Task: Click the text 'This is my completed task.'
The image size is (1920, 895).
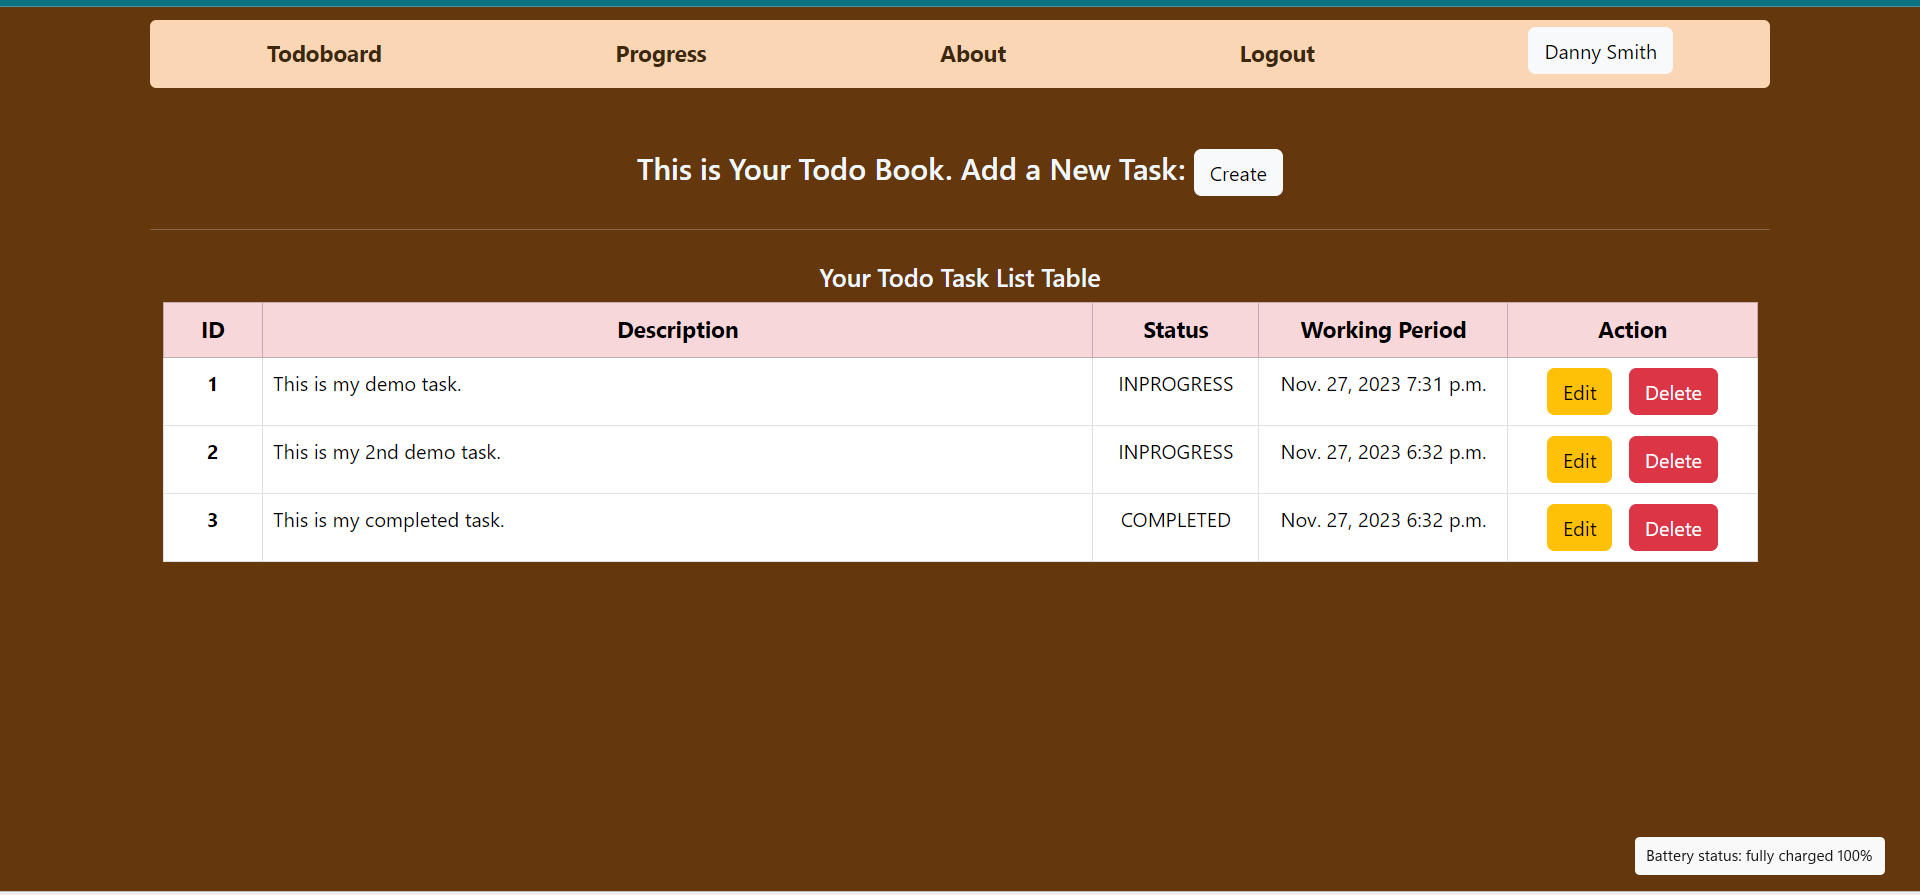Action: (x=389, y=521)
